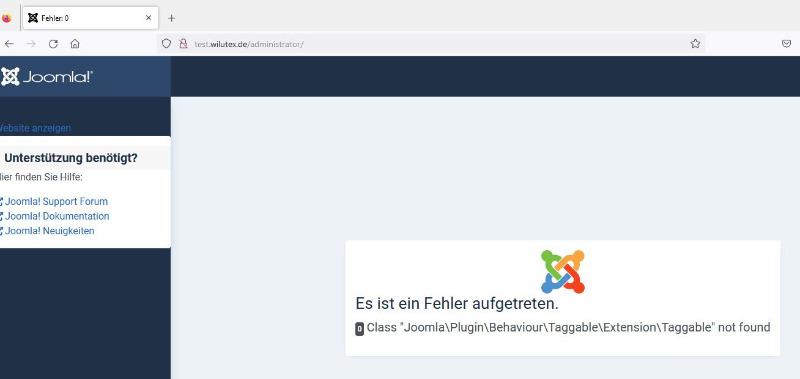Image resolution: width=800 pixels, height=379 pixels.
Task: Open the tracking protection shield icon
Action: coord(166,44)
